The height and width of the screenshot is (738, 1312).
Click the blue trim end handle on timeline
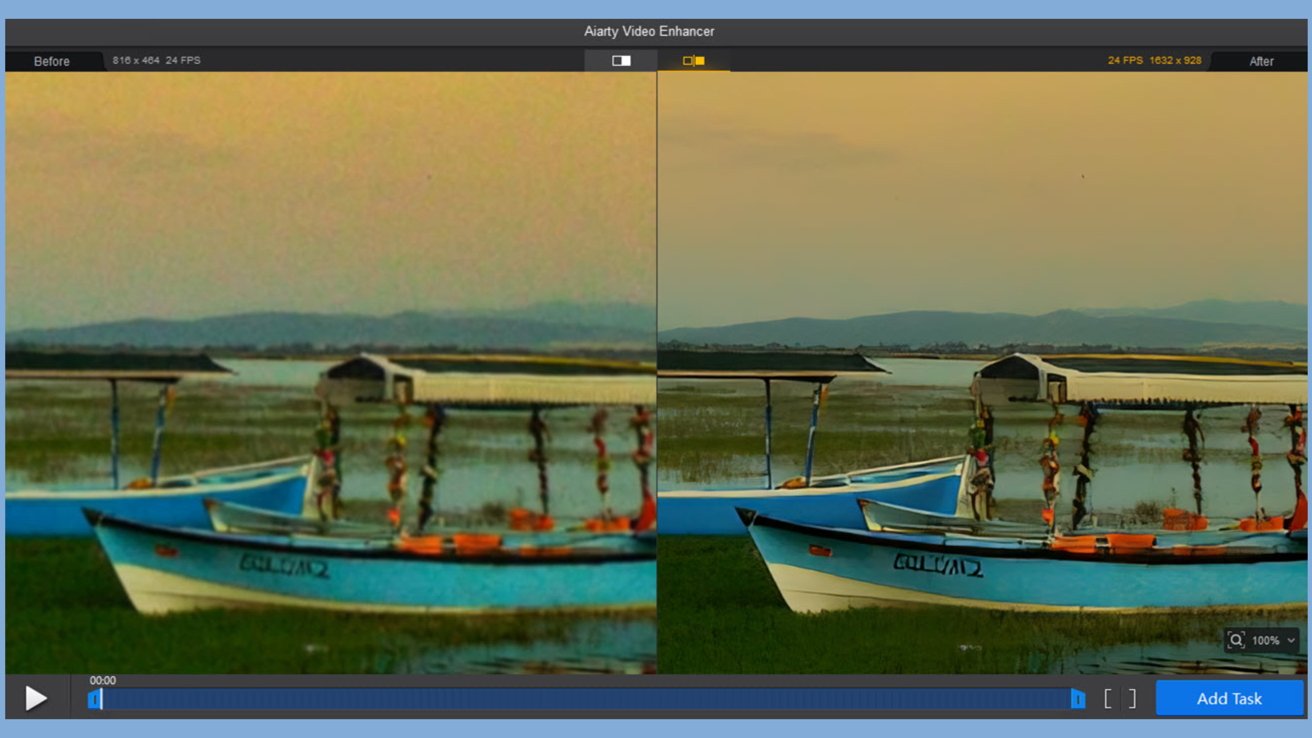(1077, 699)
